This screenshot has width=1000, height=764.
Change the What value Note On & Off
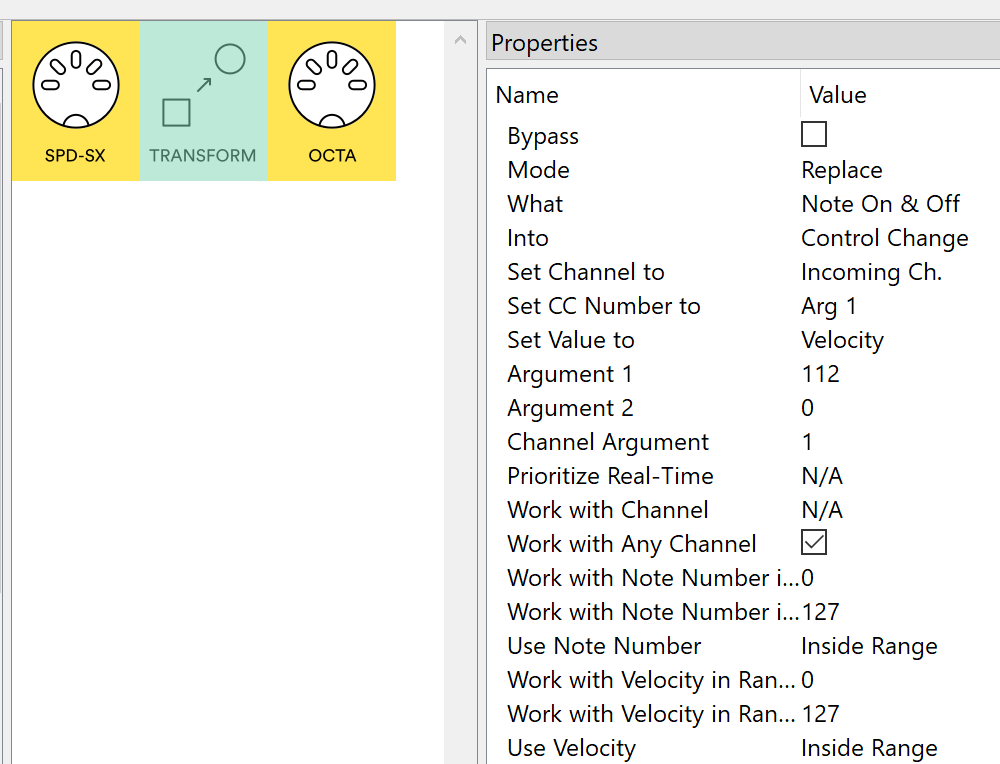pyautogui.click(x=880, y=204)
